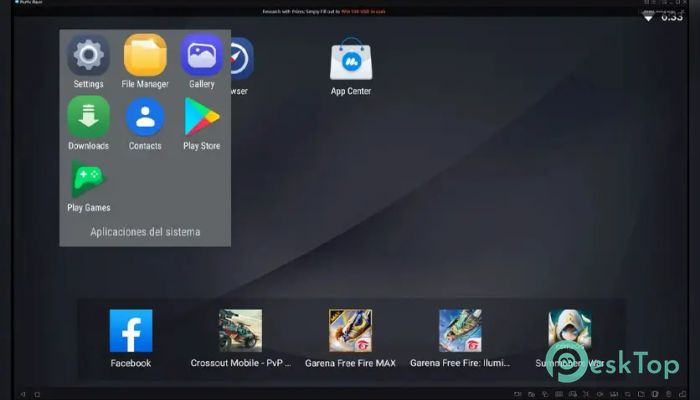The width and height of the screenshot is (700, 400).
Task: Tap the Android back triangle button
Action: (23, 394)
